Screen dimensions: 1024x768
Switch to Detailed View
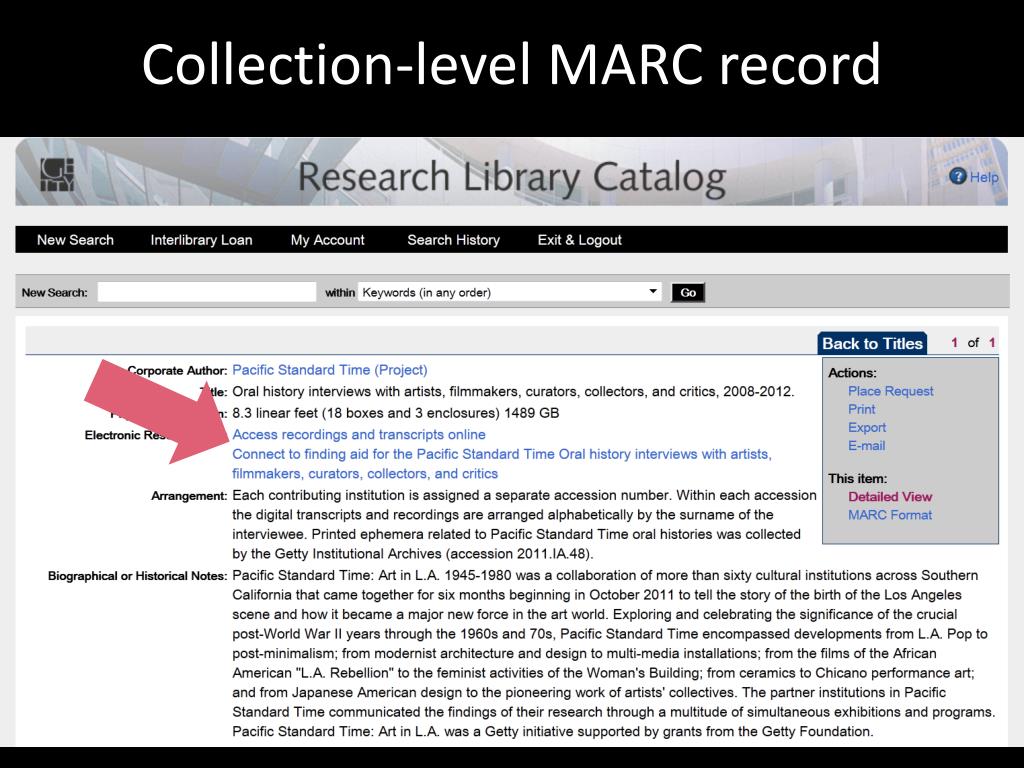[889, 497]
